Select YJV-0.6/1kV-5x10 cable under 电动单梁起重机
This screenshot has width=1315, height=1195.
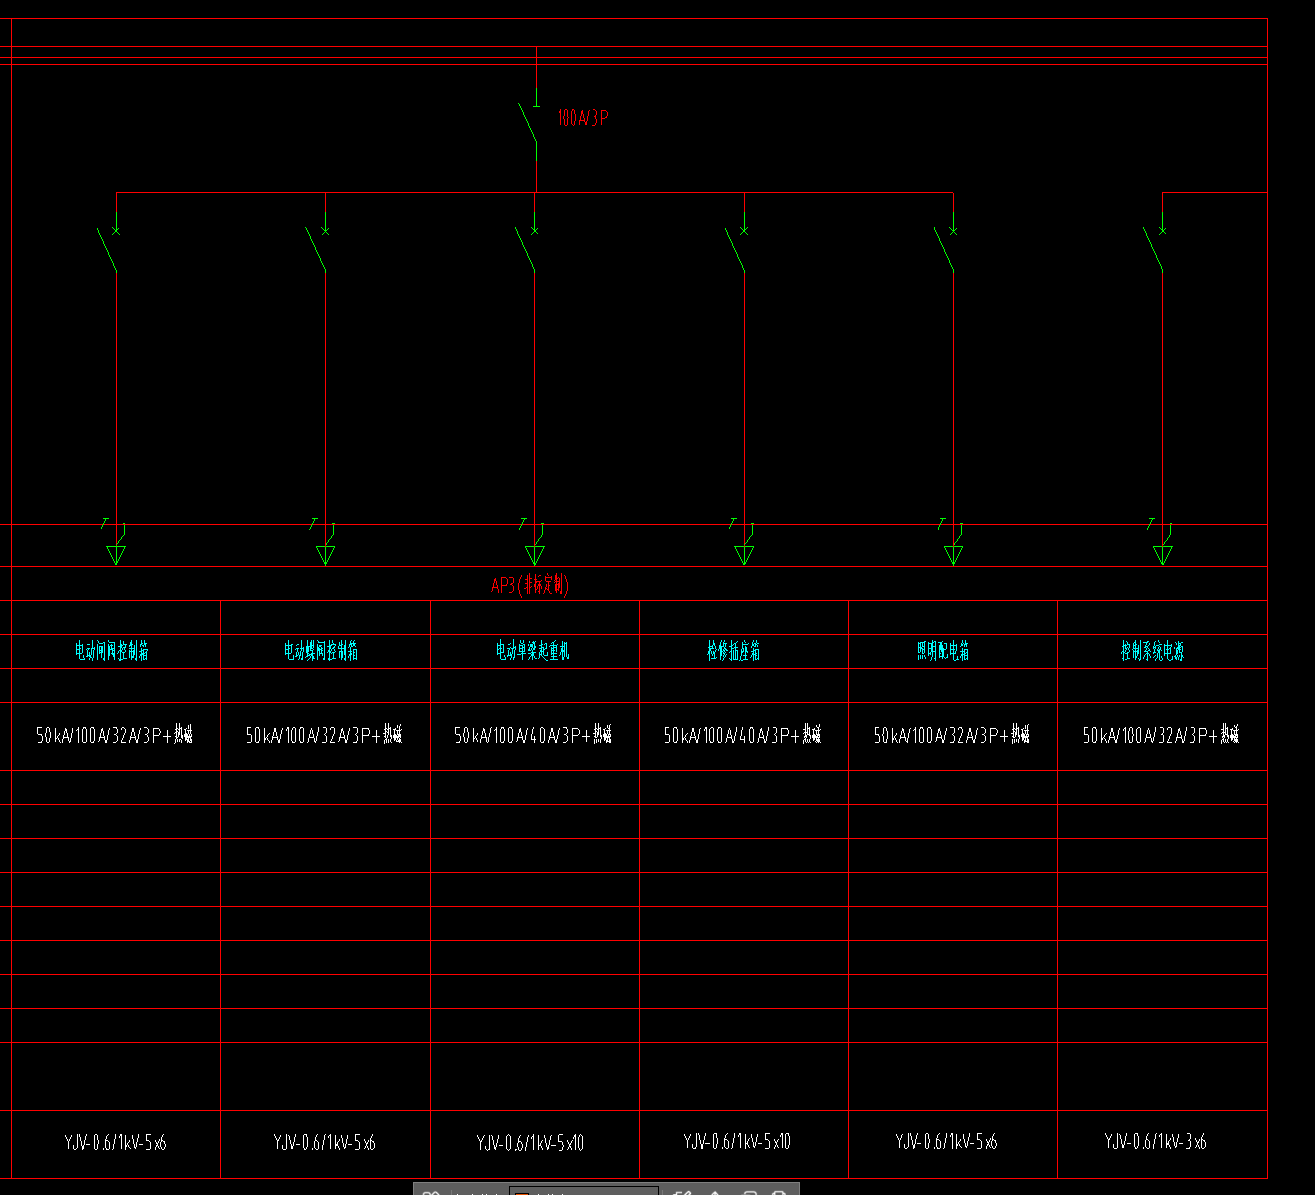point(530,1142)
